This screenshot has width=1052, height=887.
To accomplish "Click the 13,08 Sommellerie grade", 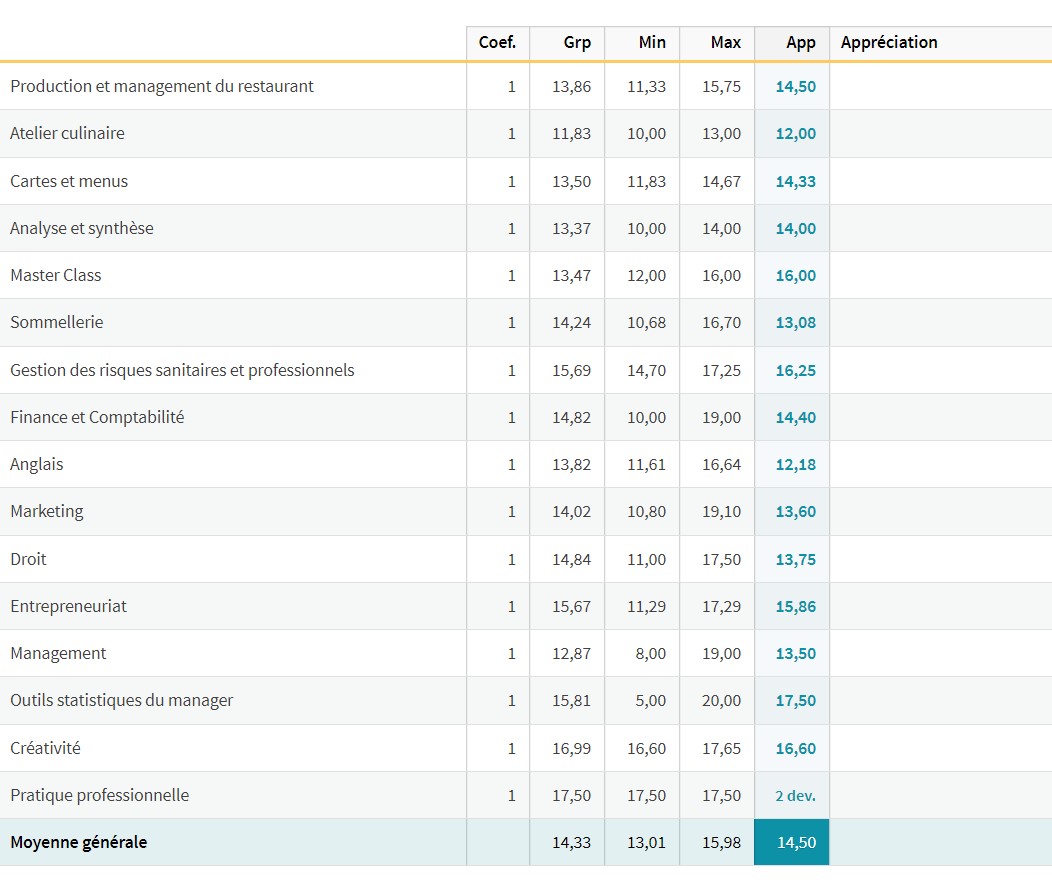I will [795, 323].
